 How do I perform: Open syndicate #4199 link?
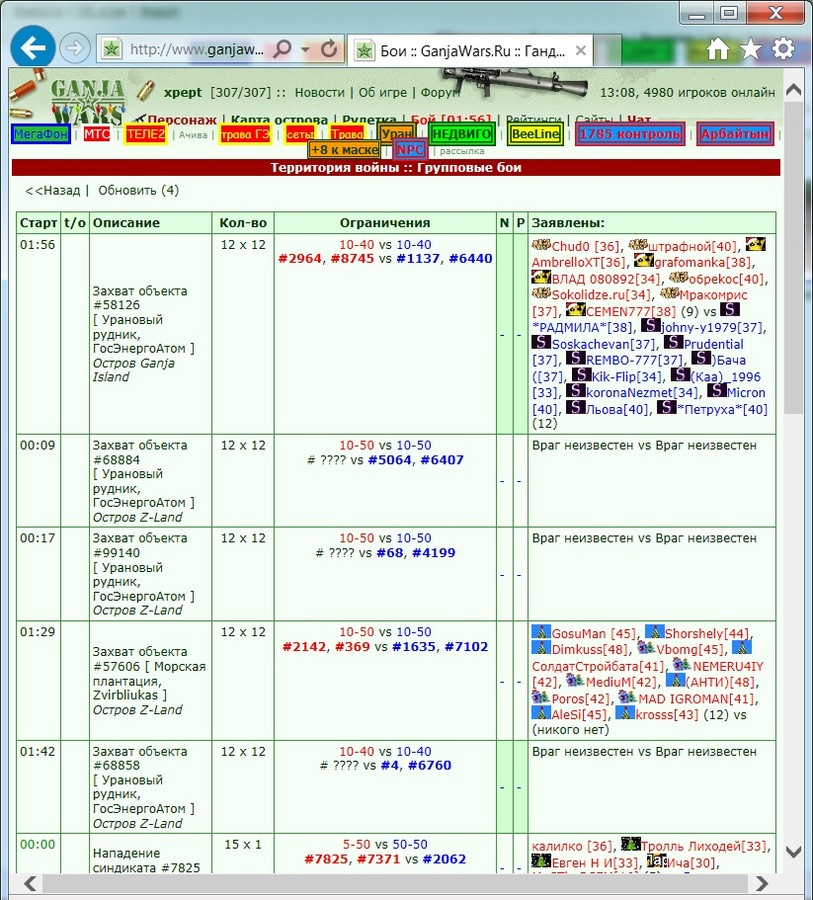pyautogui.click(x=433, y=553)
